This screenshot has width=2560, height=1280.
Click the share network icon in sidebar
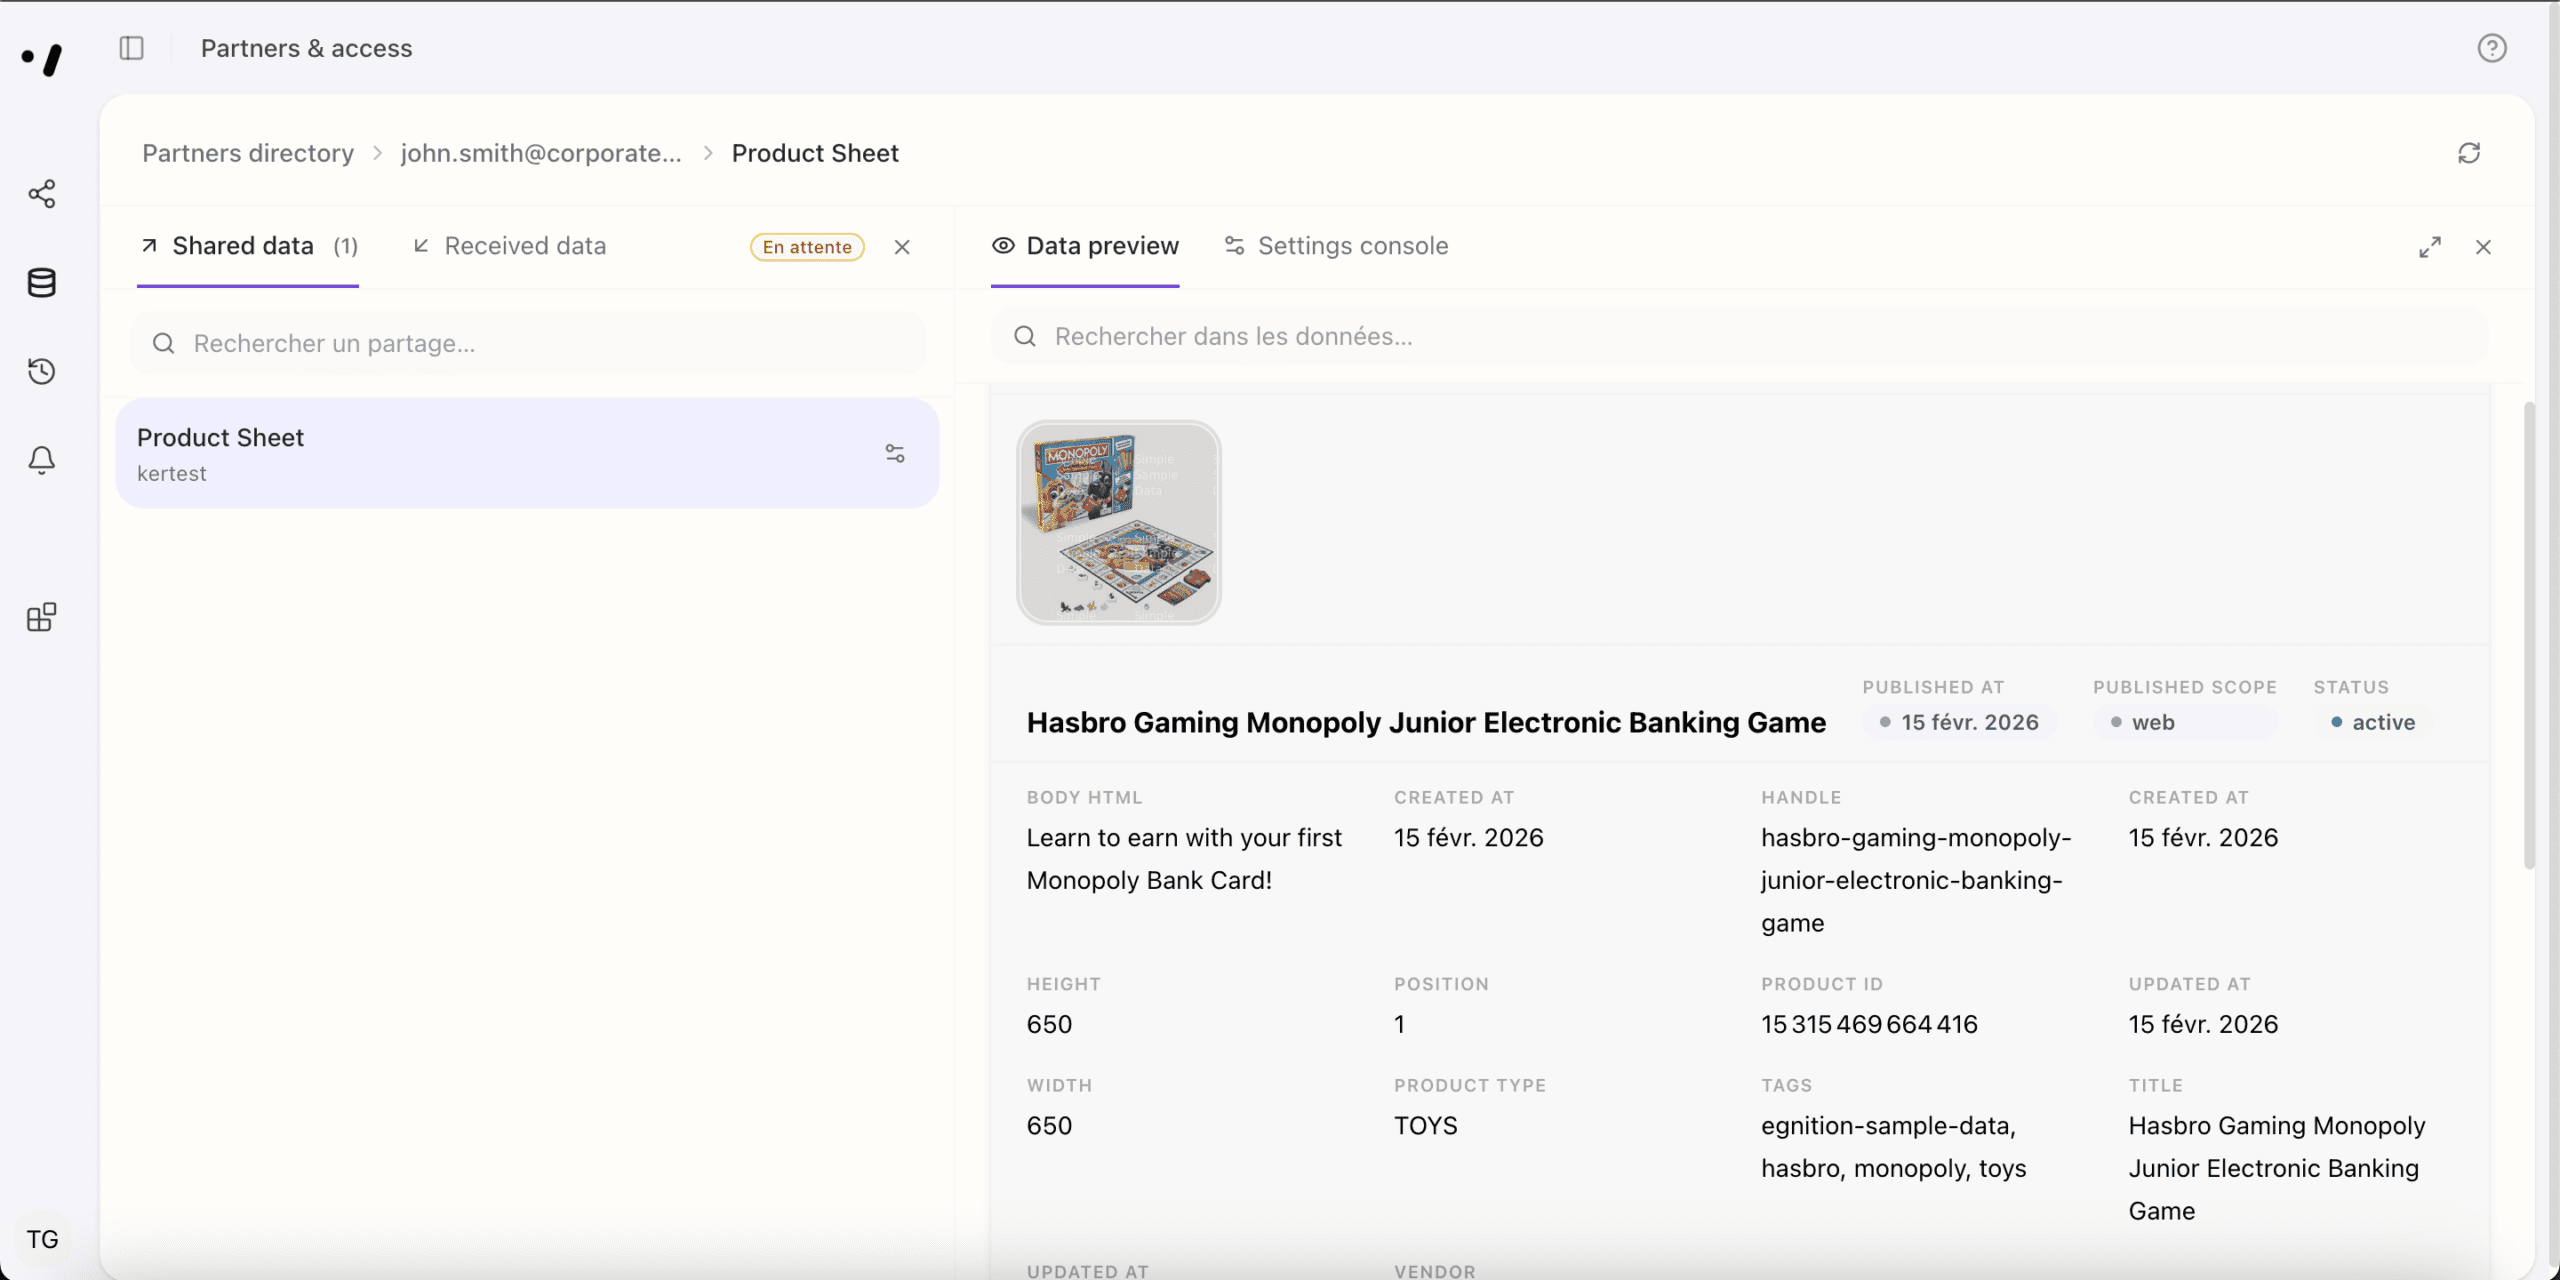click(42, 194)
